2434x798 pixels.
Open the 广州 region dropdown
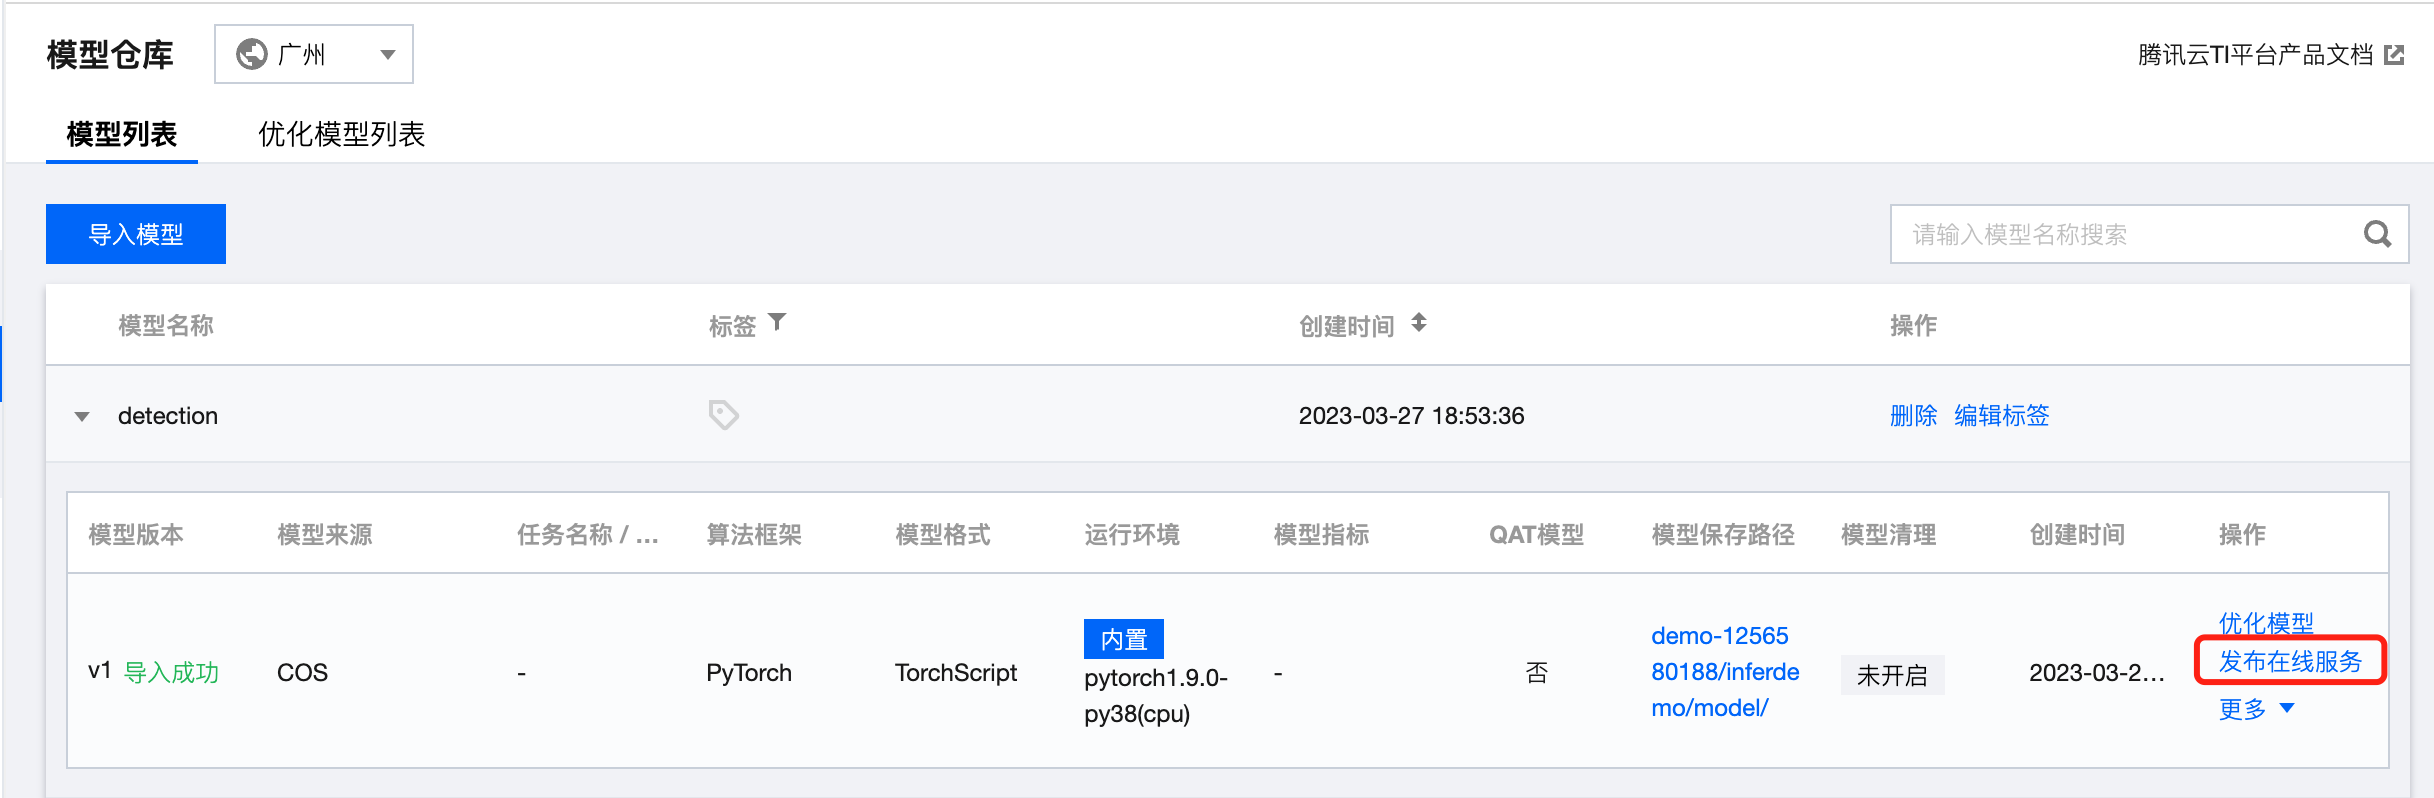(x=314, y=54)
